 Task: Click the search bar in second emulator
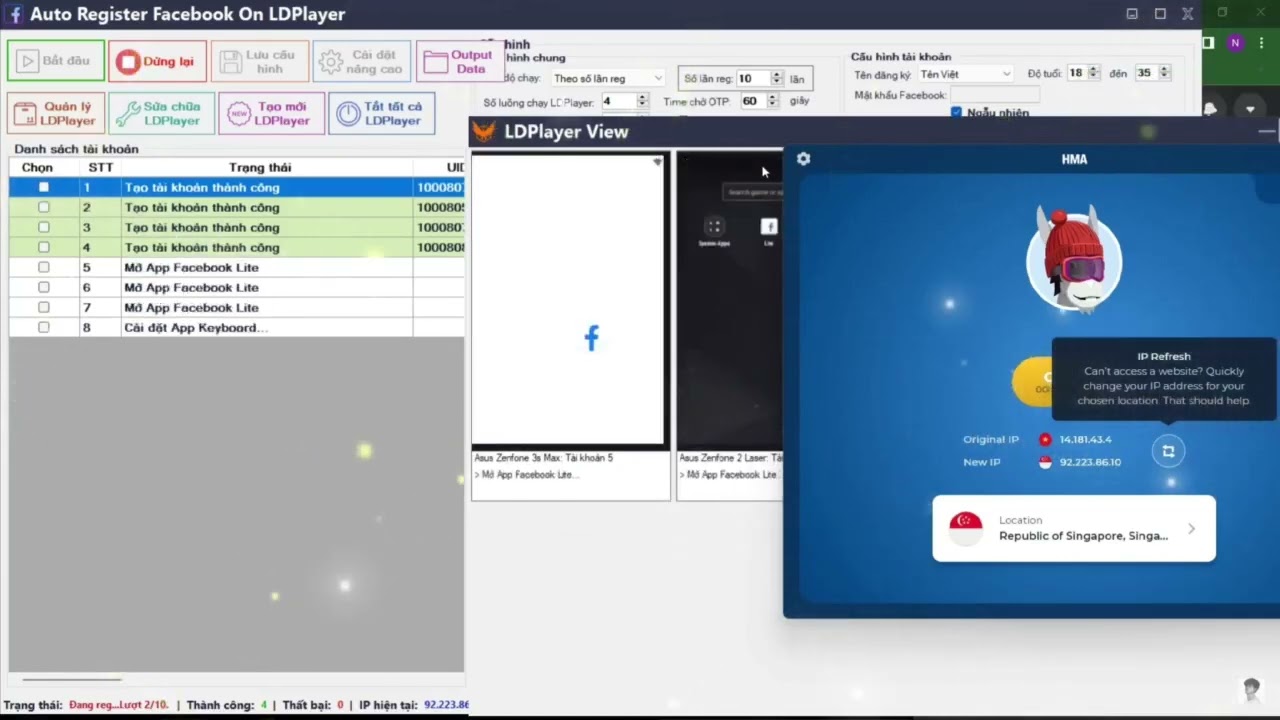click(753, 192)
